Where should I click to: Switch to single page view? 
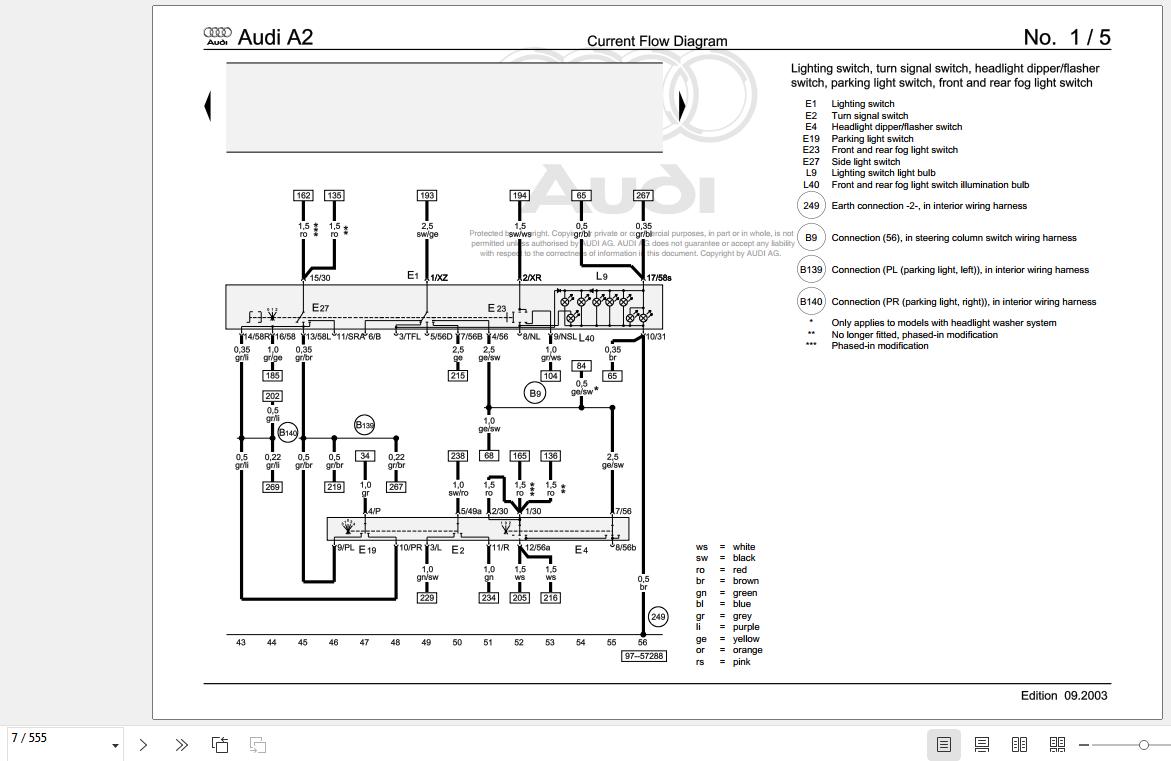point(944,745)
